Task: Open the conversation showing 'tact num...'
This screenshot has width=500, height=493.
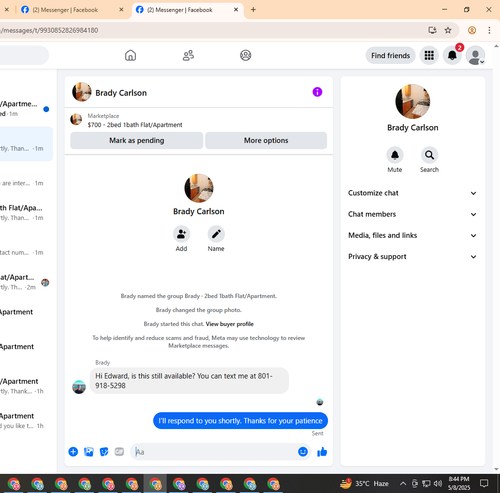Action: pos(26,248)
